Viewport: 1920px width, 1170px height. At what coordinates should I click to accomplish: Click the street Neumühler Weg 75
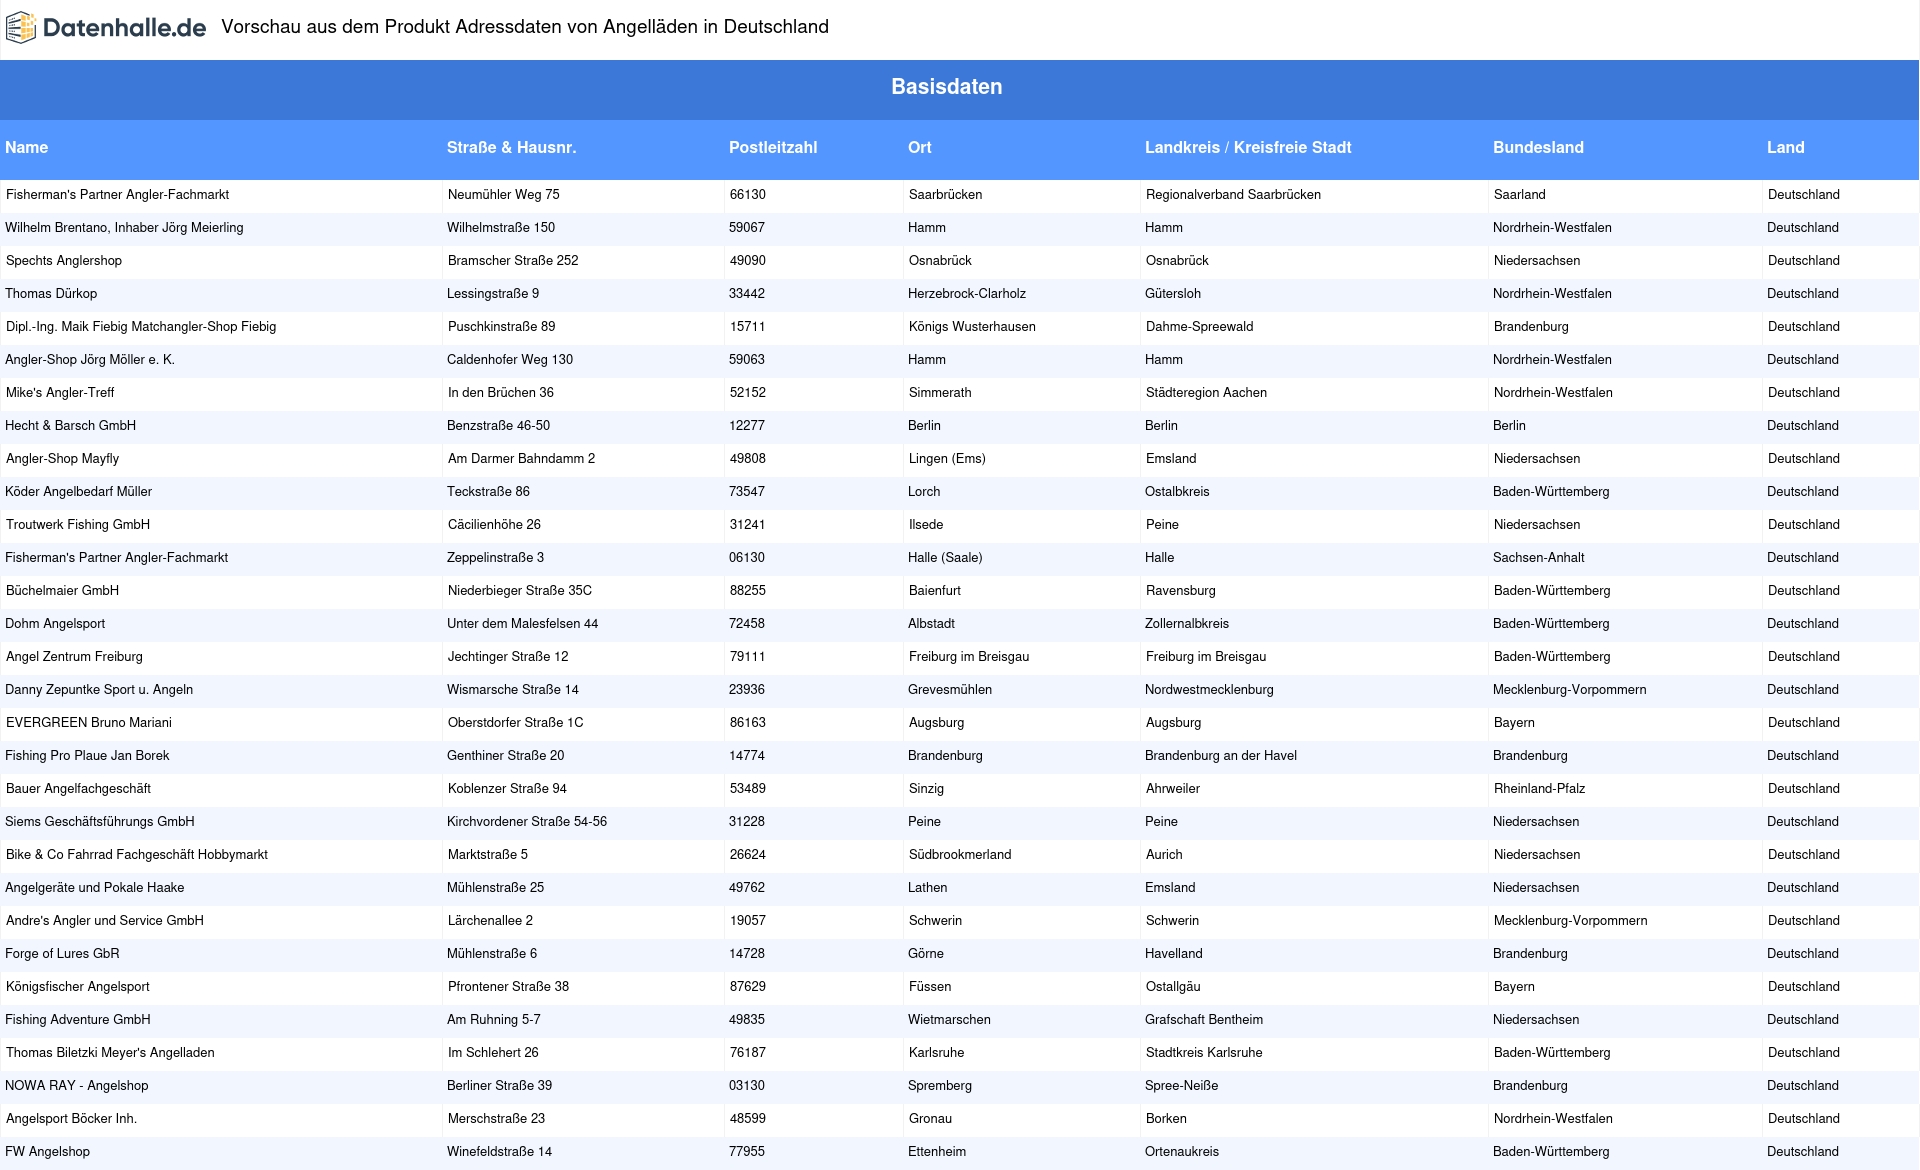504,195
